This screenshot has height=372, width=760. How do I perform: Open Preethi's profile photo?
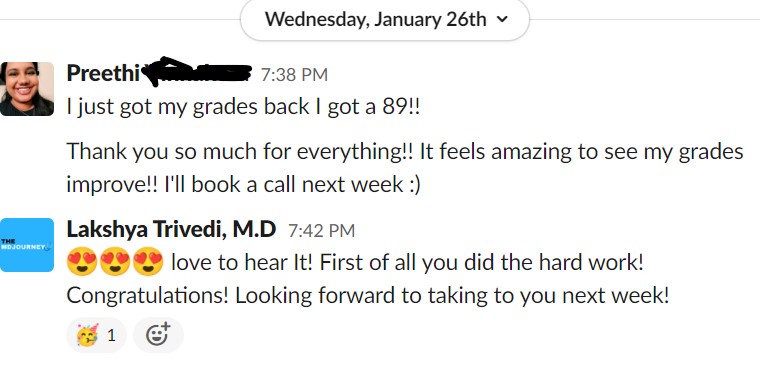27,89
